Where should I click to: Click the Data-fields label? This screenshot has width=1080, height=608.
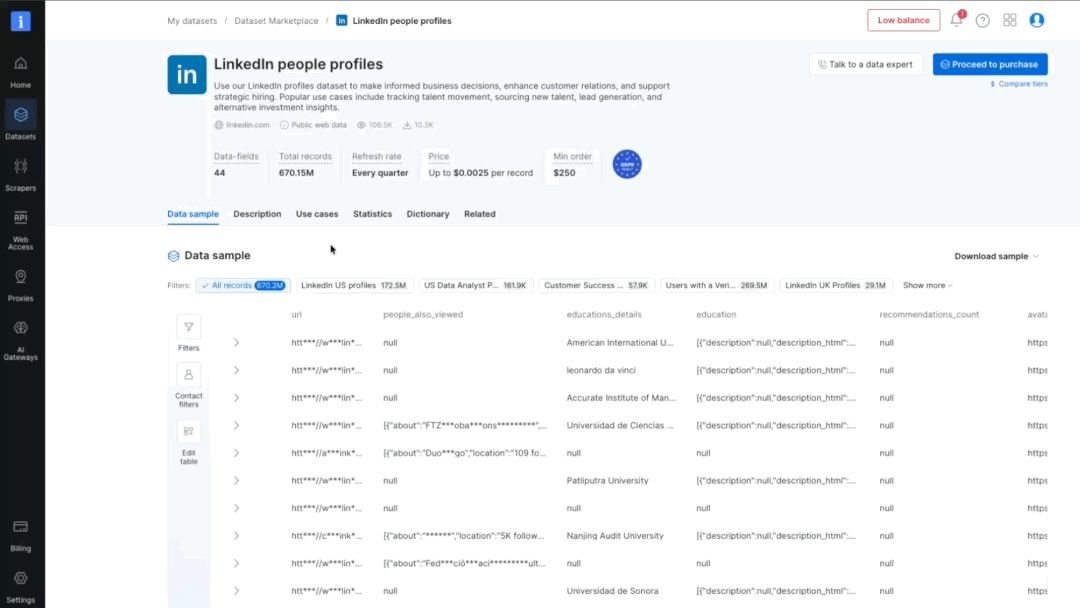pos(236,156)
